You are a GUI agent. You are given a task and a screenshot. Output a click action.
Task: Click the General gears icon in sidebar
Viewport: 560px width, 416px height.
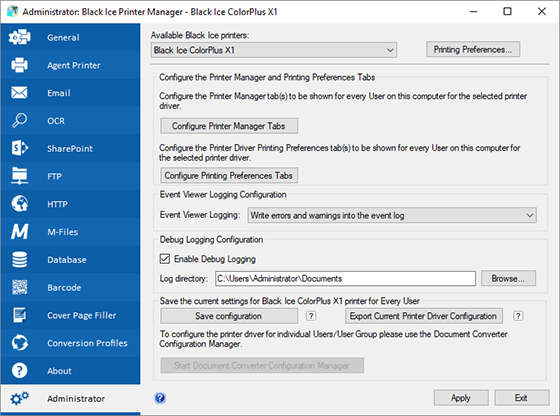pyautogui.click(x=20, y=37)
